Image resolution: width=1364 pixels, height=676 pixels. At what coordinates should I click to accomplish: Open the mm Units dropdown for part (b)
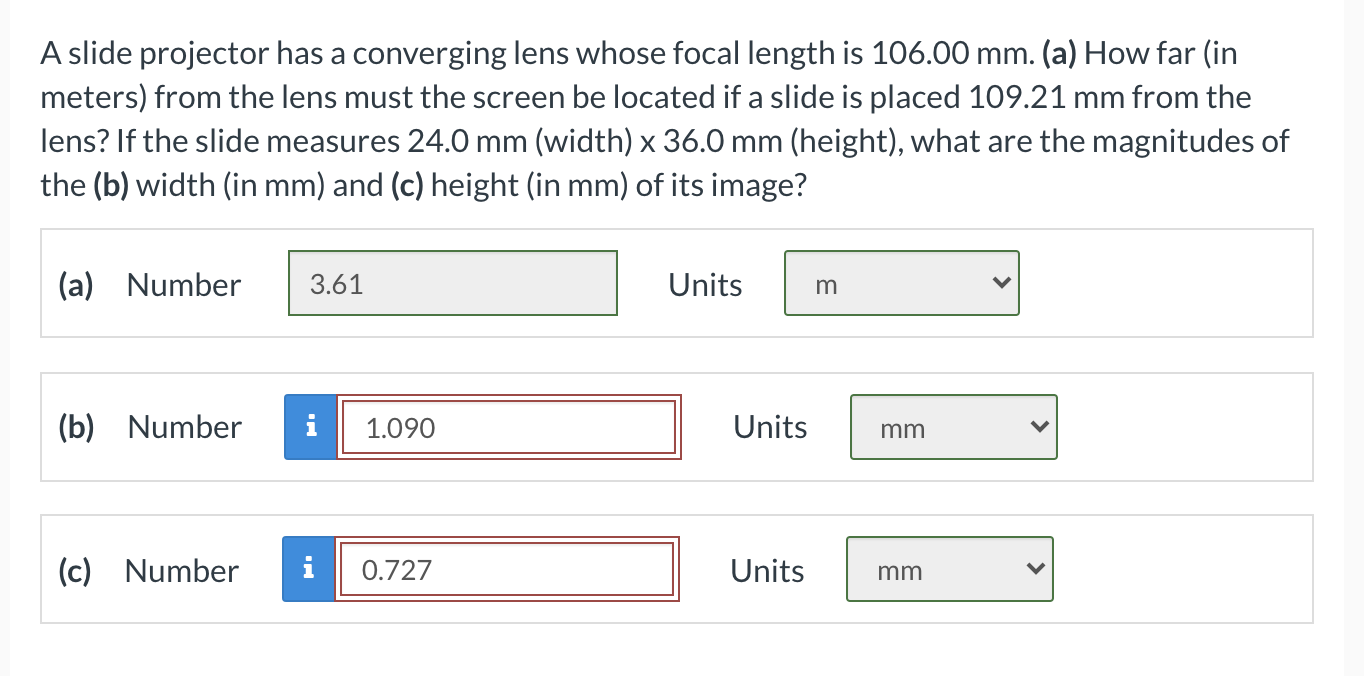pyautogui.click(x=952, y=427)
